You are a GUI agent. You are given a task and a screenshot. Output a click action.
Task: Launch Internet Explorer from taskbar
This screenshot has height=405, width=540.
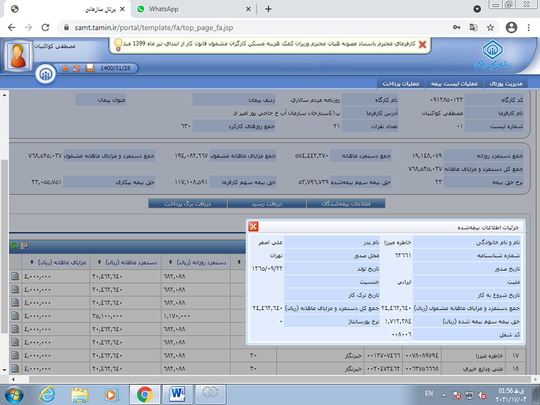(x=47, y=395)
